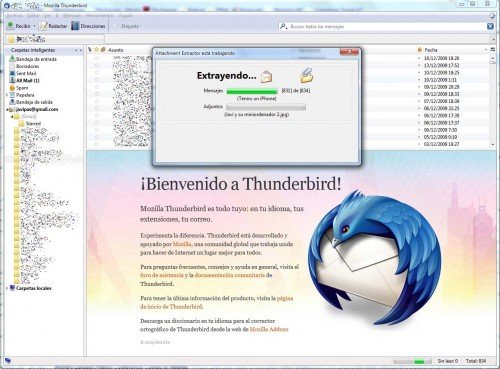
Task: Open the Direcciones address book icon
Action: [x=75, y=26]
